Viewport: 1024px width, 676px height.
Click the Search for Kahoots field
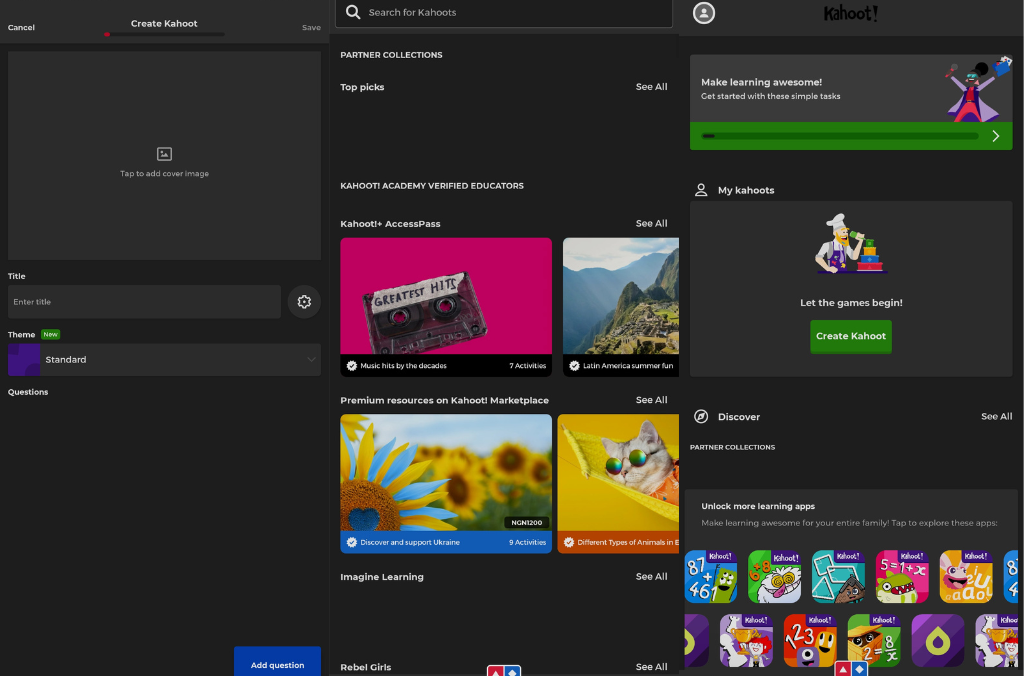(x=504, y=12)
